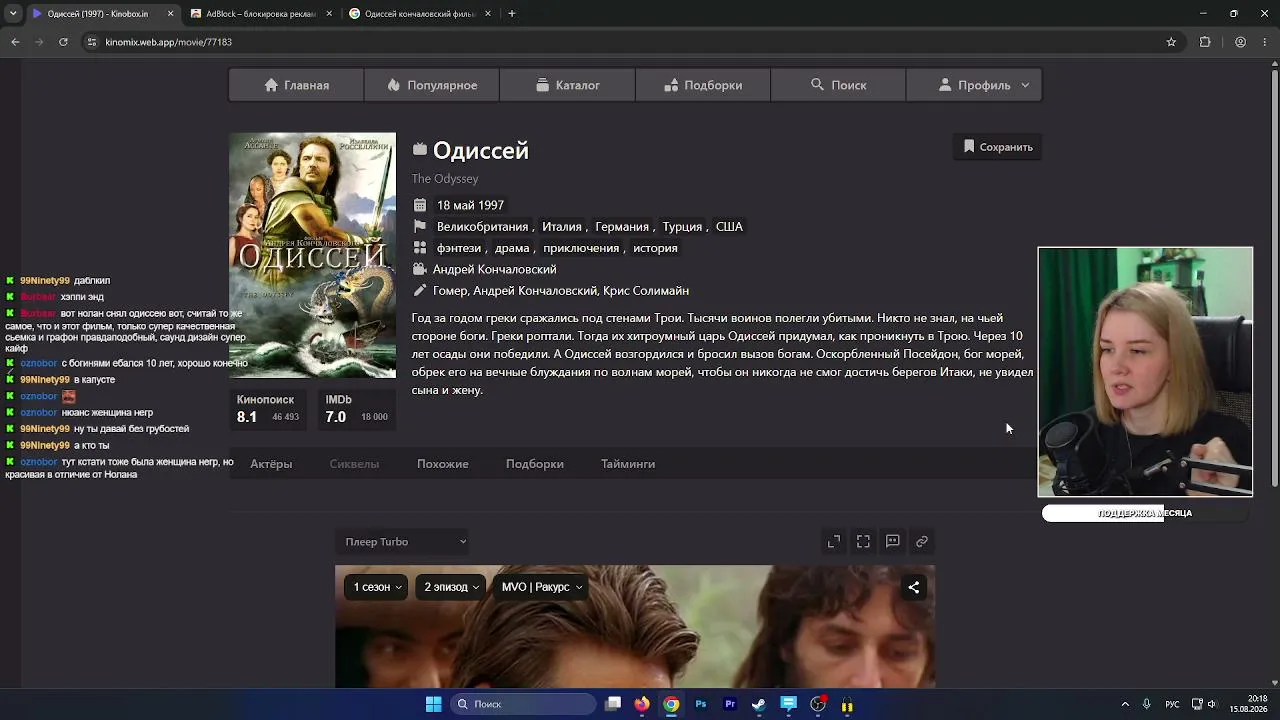Click the США country link
Image resolution: width=1280 pixels, height=720 pixels.
(x=729, y=227)
